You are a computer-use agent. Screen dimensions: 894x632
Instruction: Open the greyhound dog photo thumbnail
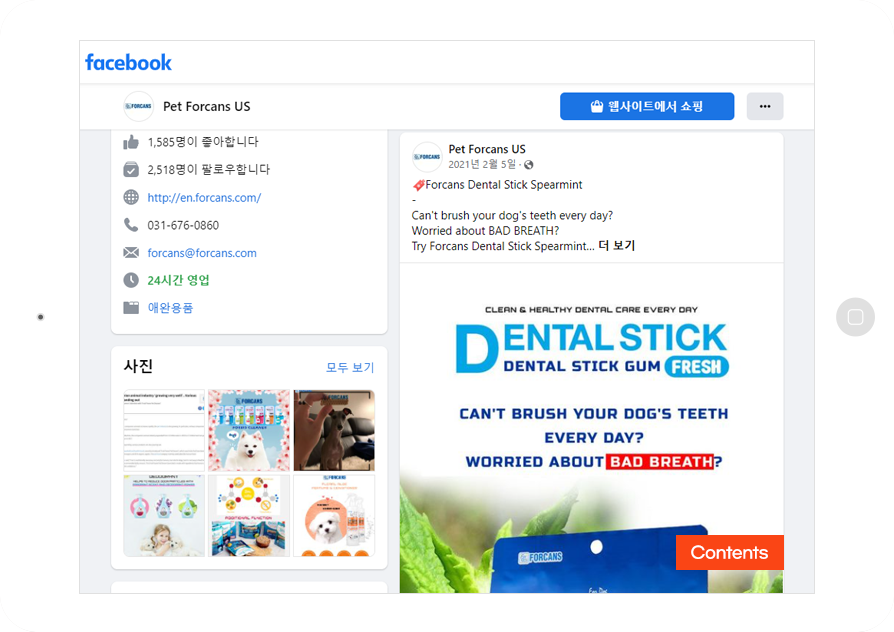click(x=334, y=430)
